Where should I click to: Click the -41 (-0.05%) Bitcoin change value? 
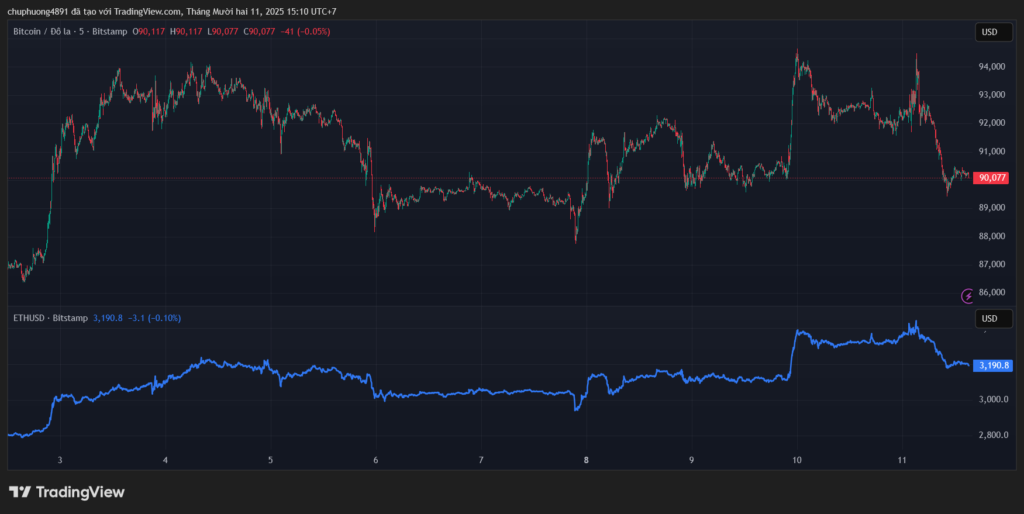coord(305,32)
